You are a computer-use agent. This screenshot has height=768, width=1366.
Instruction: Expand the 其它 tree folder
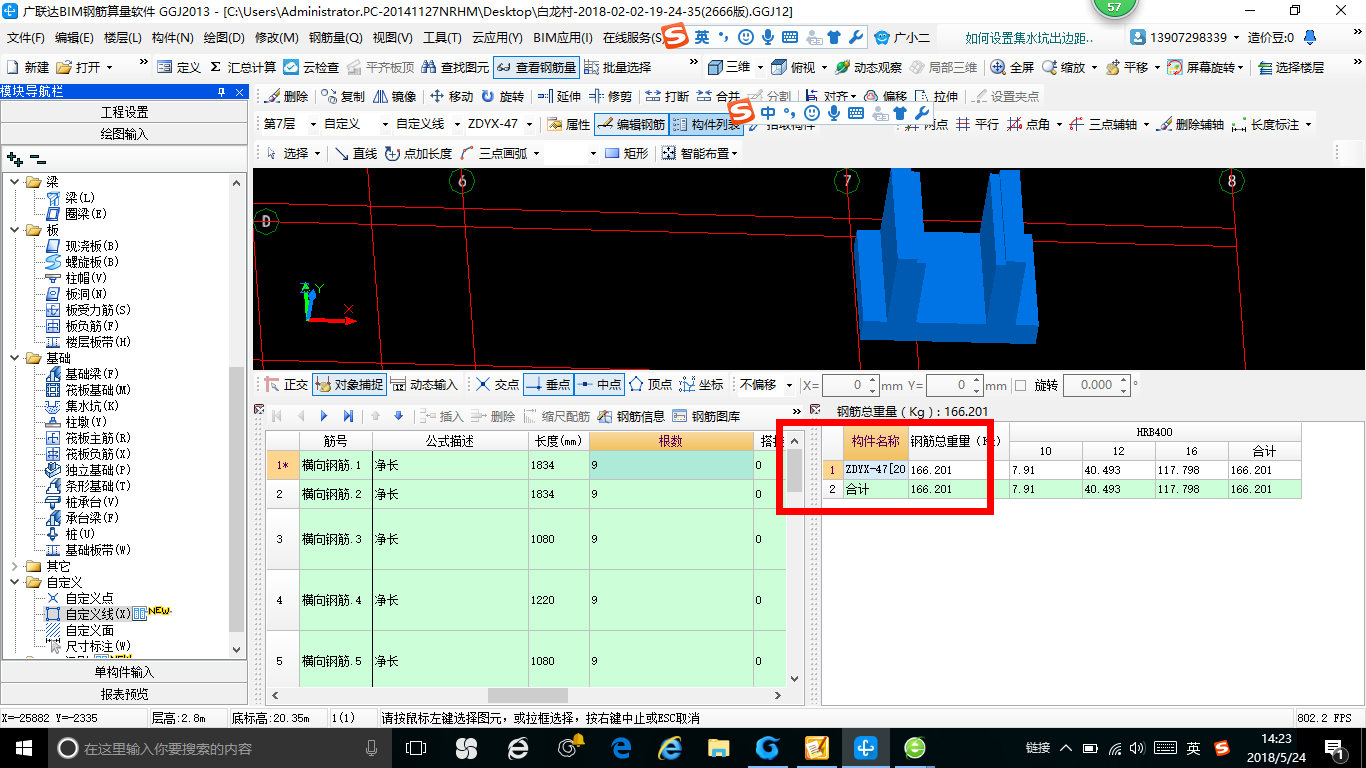click(x=15, y=566)
